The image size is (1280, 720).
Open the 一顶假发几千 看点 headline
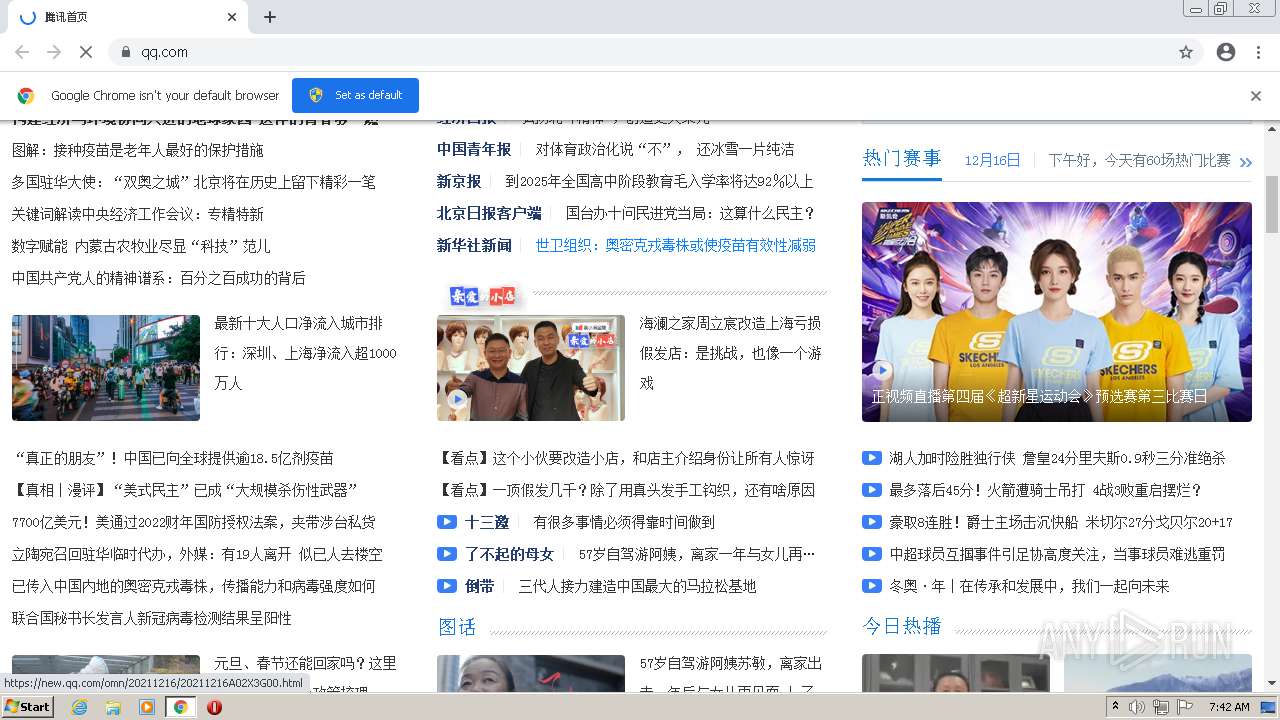626,490
